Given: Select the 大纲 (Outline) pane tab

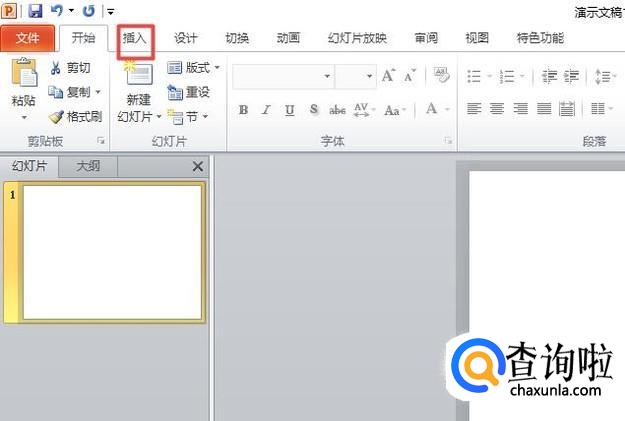Looking at the screenshot, I should point(88,166).
